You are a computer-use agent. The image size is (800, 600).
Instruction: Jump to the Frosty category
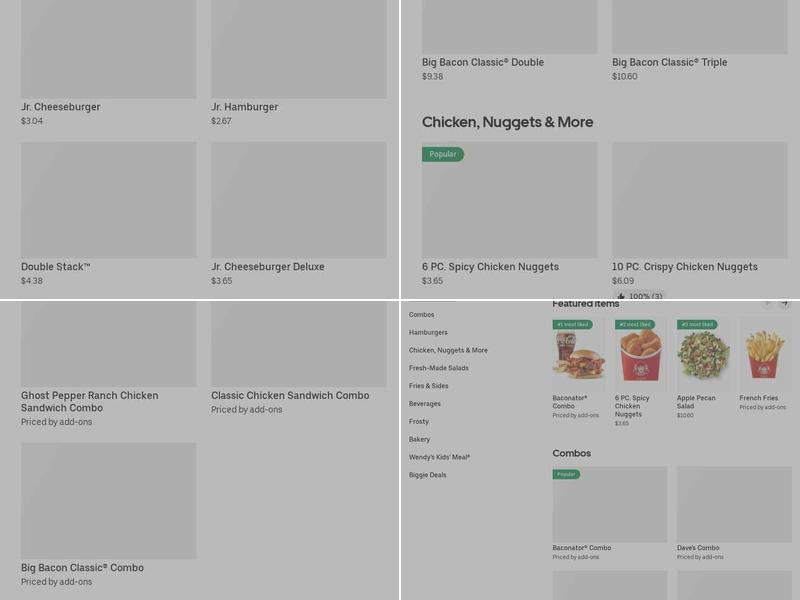[x=419, y=421]
